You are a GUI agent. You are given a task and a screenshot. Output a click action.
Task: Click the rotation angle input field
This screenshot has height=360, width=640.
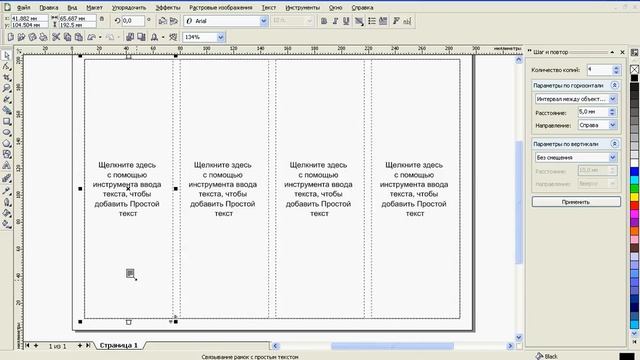pyautogui.click(x=133, y=20)
